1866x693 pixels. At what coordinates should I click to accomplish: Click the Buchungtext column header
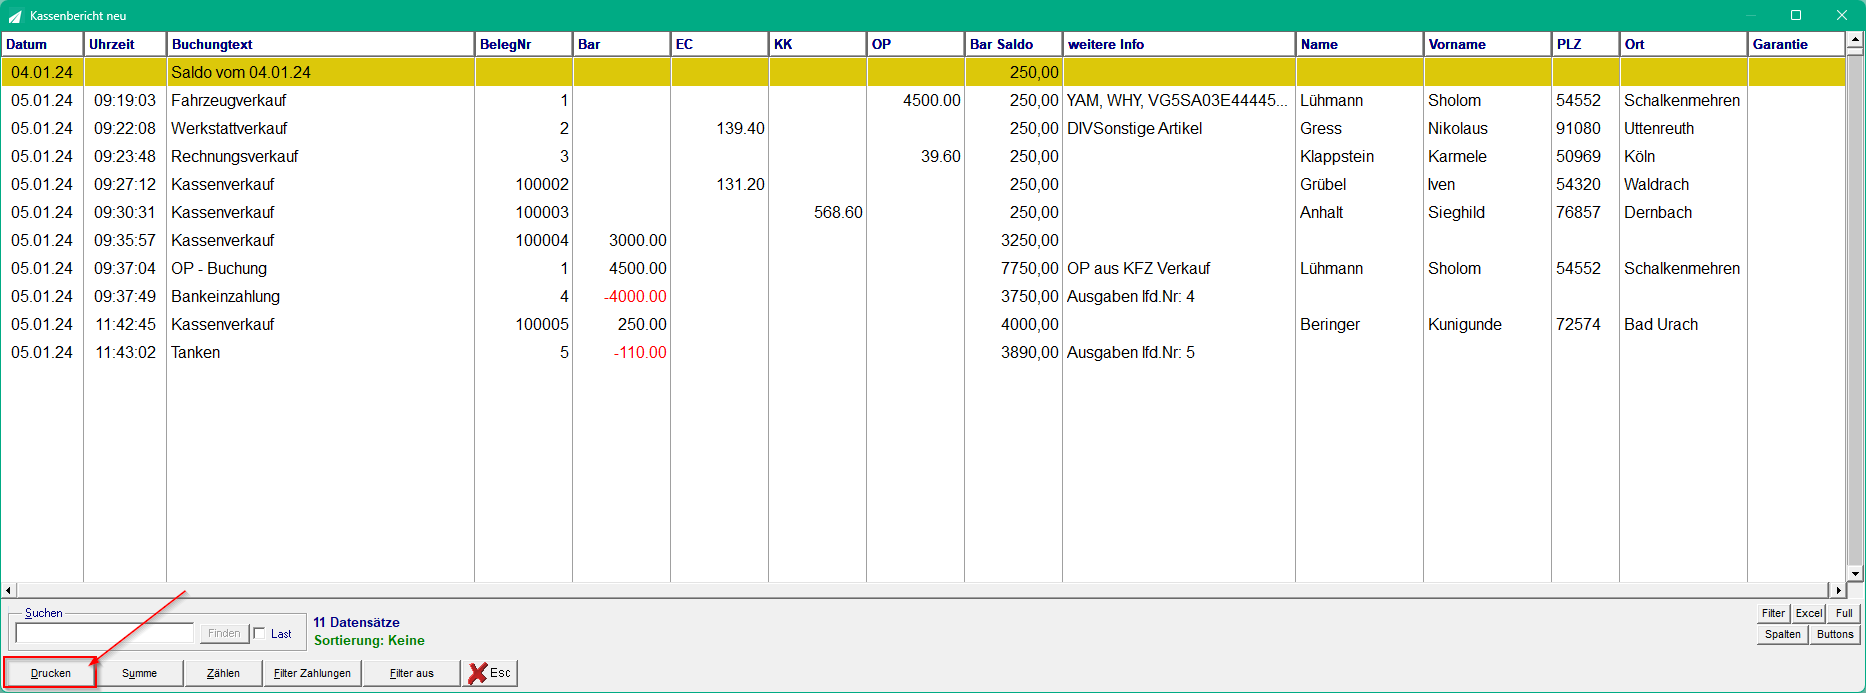(x=320, y=44)
